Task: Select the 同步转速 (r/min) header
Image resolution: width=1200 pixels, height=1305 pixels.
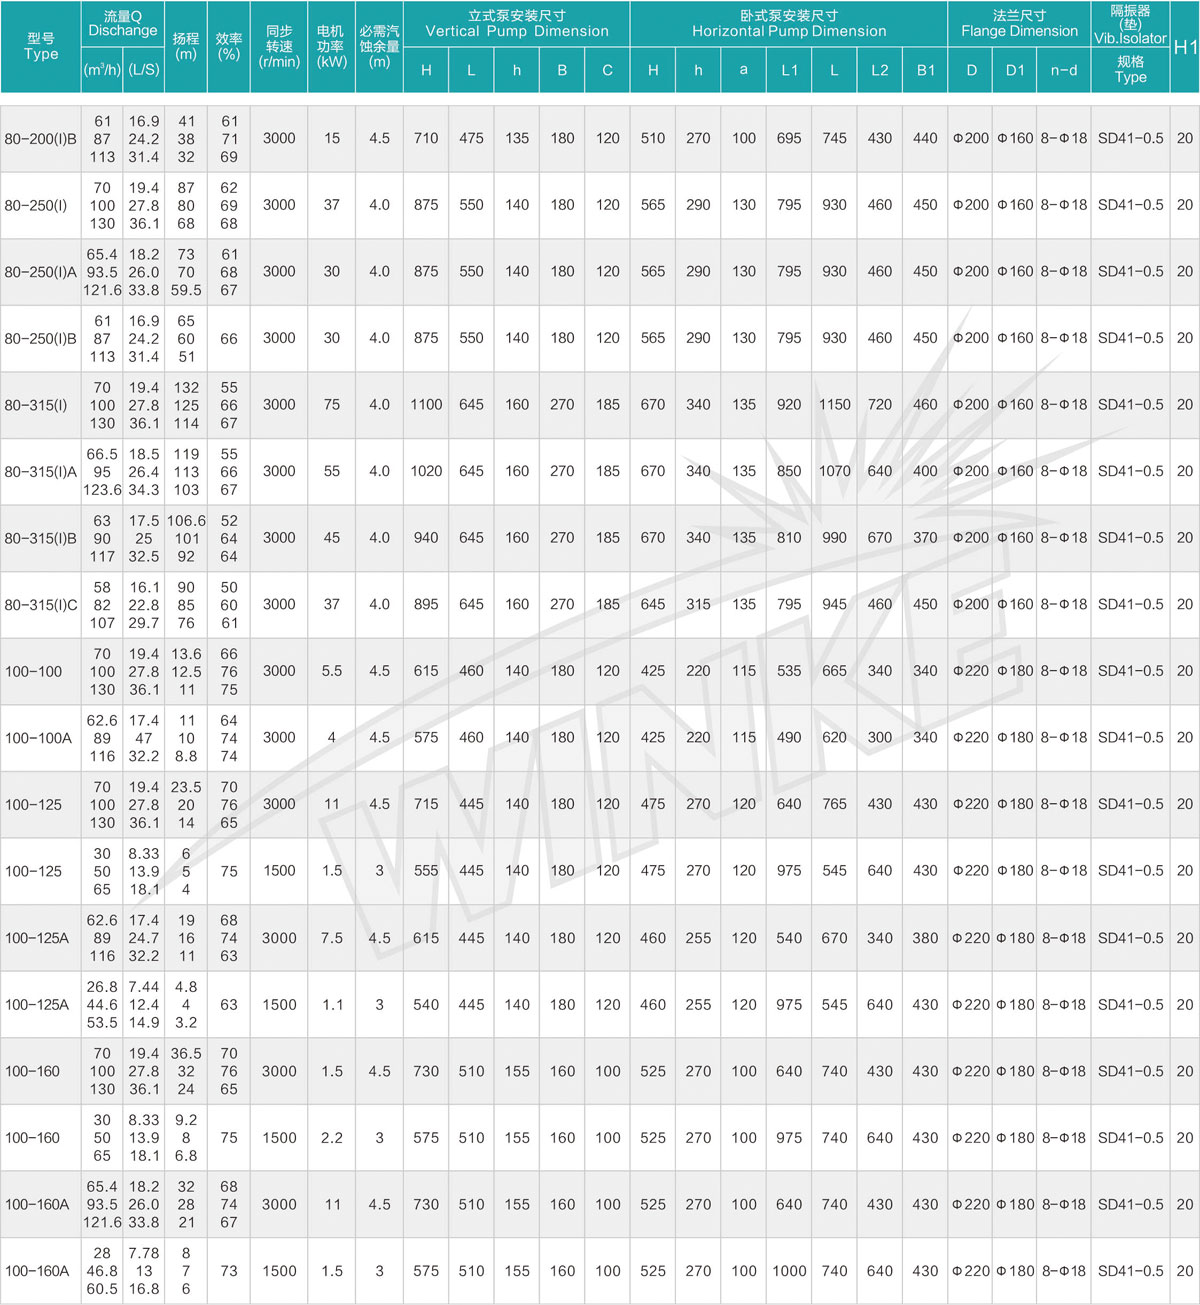Action: tap(279, 46)
